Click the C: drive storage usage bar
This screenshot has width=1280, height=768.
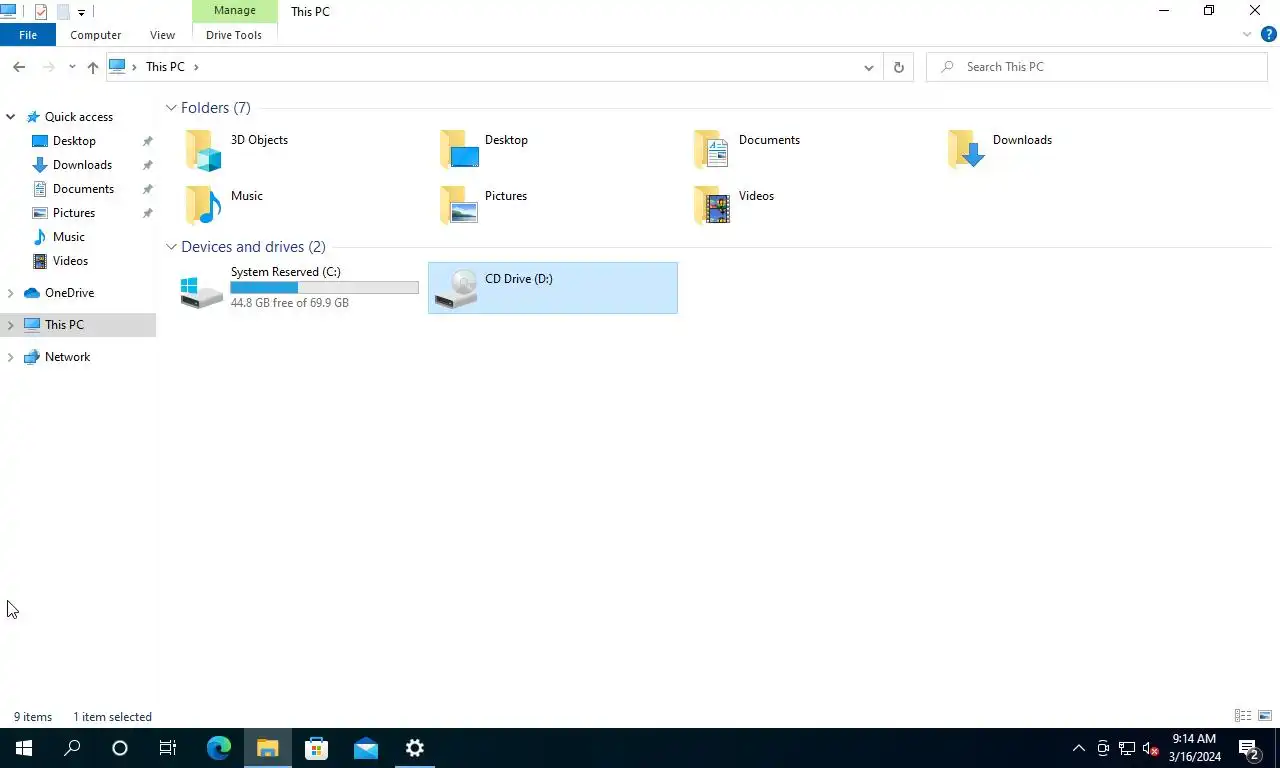[324, 287]
